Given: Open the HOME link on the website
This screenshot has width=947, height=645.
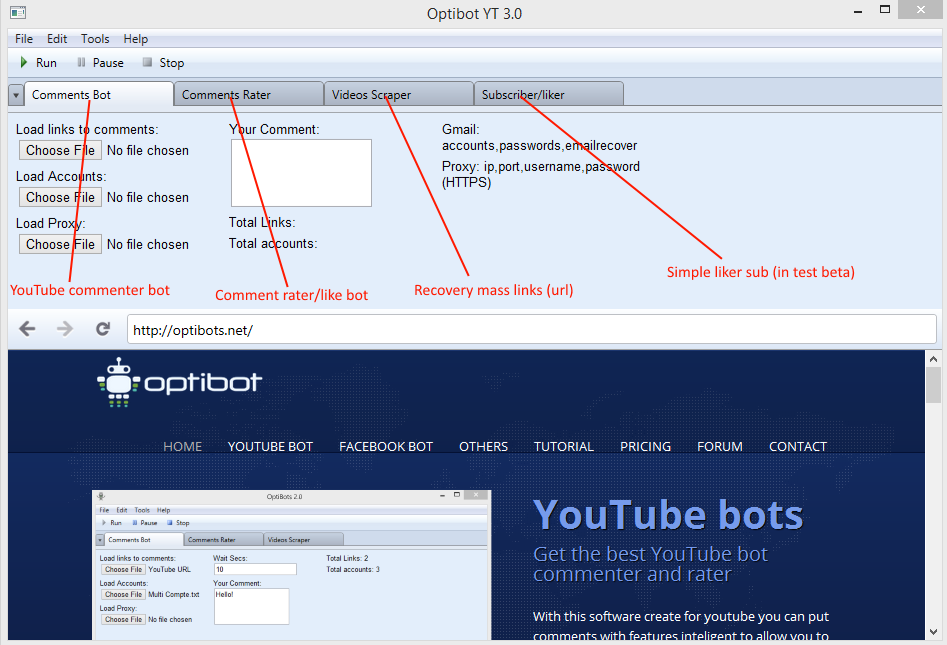Looking at the screenshot, I should point(182,446).
